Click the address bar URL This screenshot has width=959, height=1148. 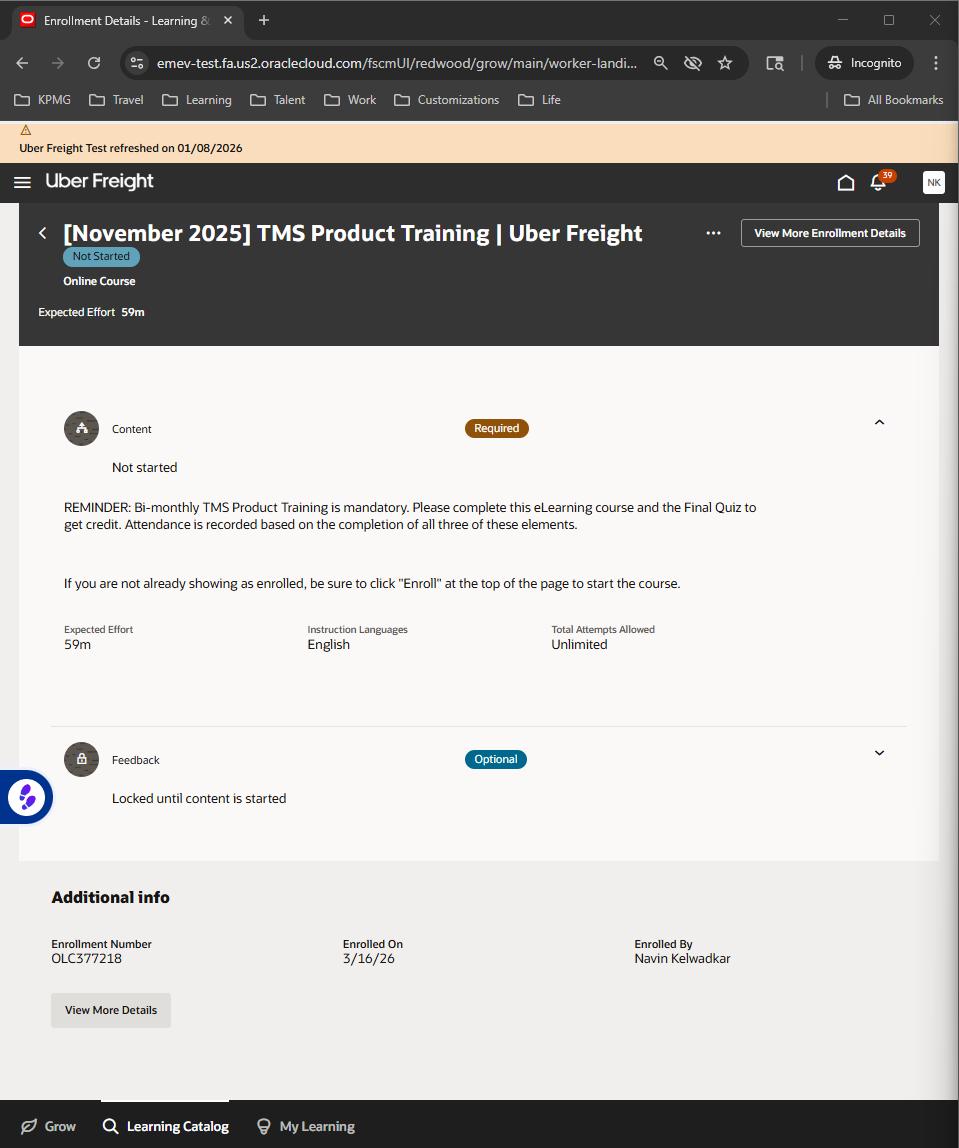point(396,63)
